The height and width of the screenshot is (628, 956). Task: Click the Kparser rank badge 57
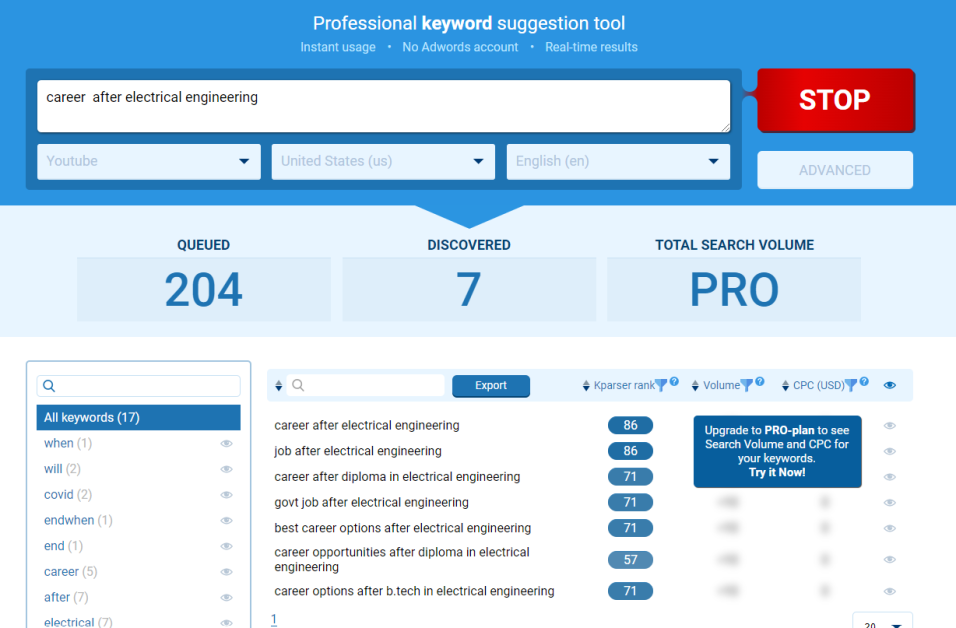click(630, 560)
